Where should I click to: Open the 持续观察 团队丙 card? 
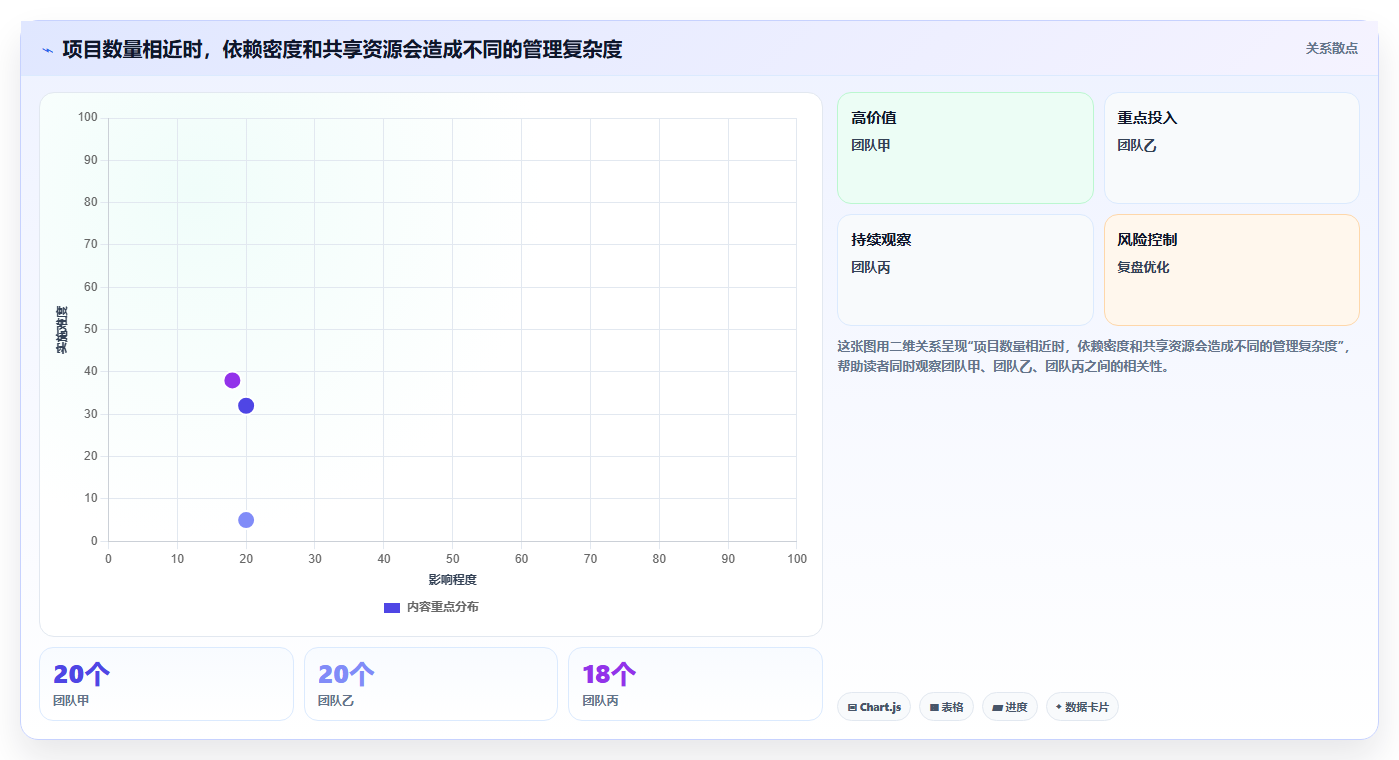pos(965,270)
